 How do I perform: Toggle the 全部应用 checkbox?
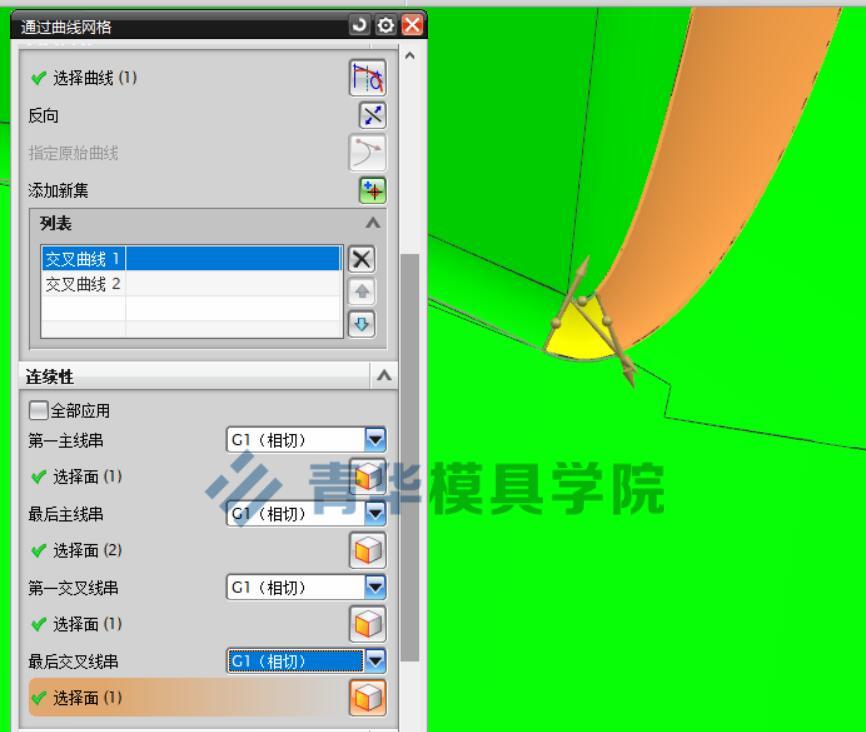38,410
